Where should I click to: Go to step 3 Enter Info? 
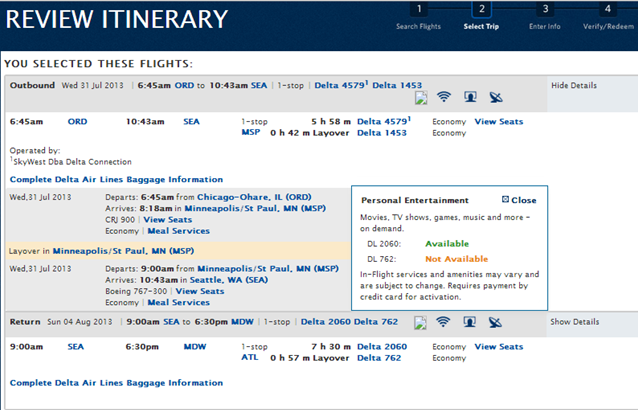[545, 17]
